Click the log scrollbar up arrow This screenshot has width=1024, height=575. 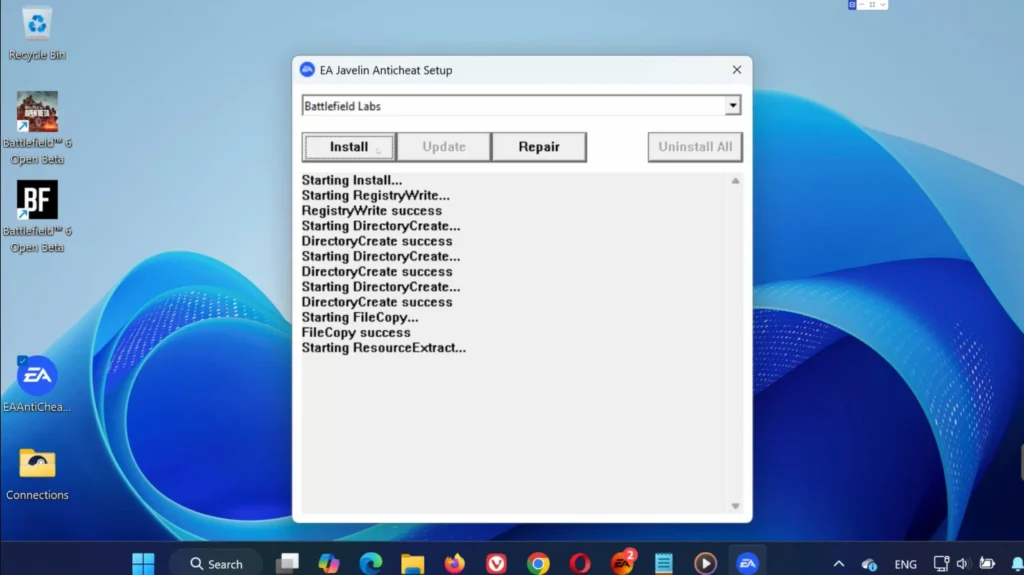(735, 181)
